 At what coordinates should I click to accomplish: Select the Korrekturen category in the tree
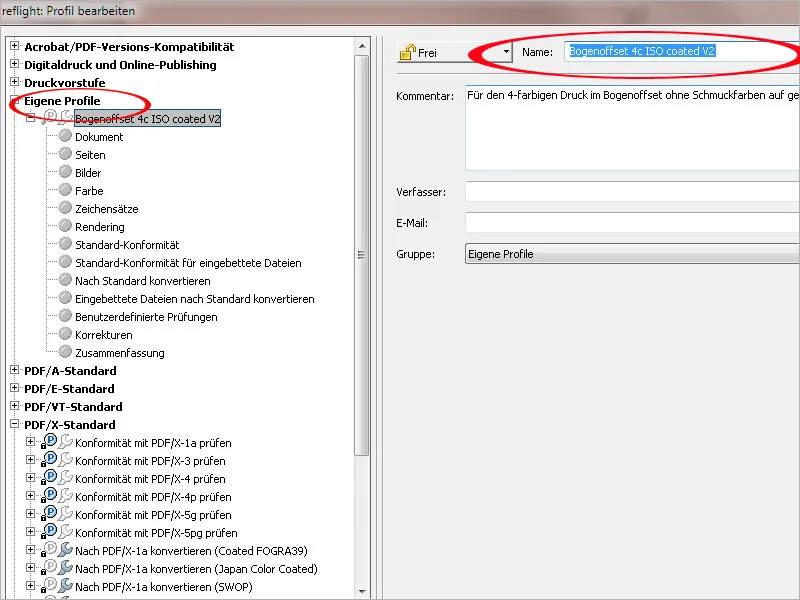102,334
